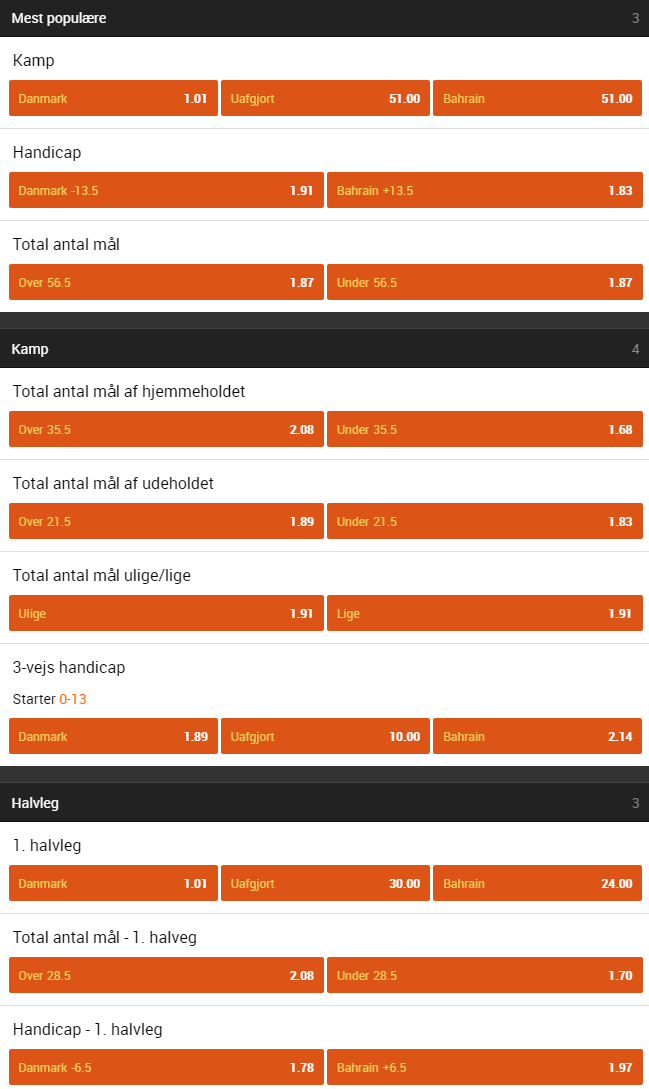Collapse the Mest populære section header
The image size is (649, 1089).
324,18
